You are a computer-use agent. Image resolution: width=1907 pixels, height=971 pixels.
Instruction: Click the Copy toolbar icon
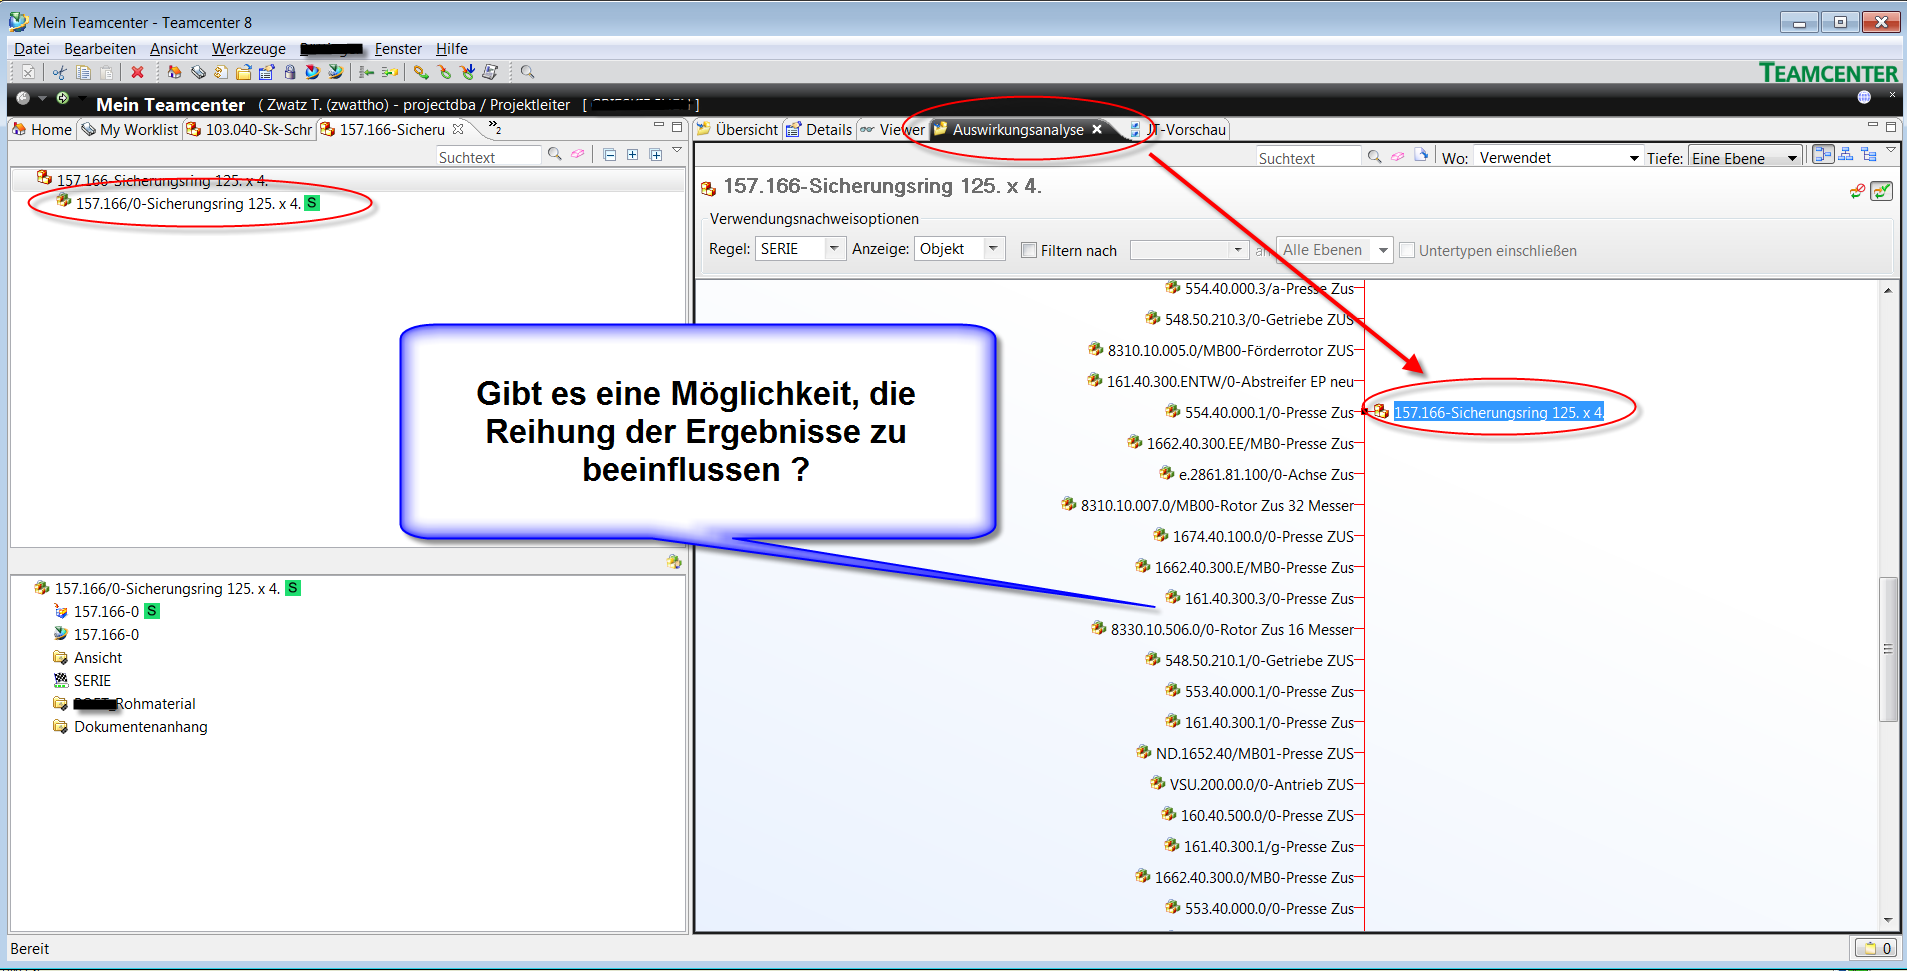83,72
